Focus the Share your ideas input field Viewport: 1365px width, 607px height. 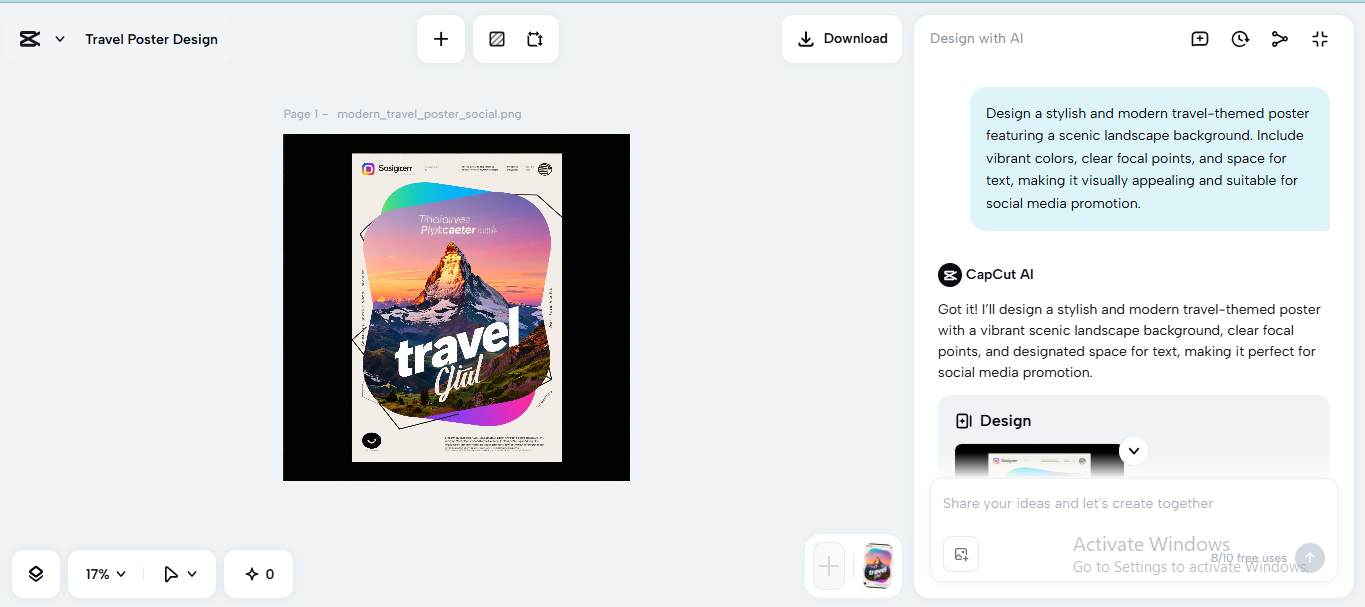point(1133,503)
